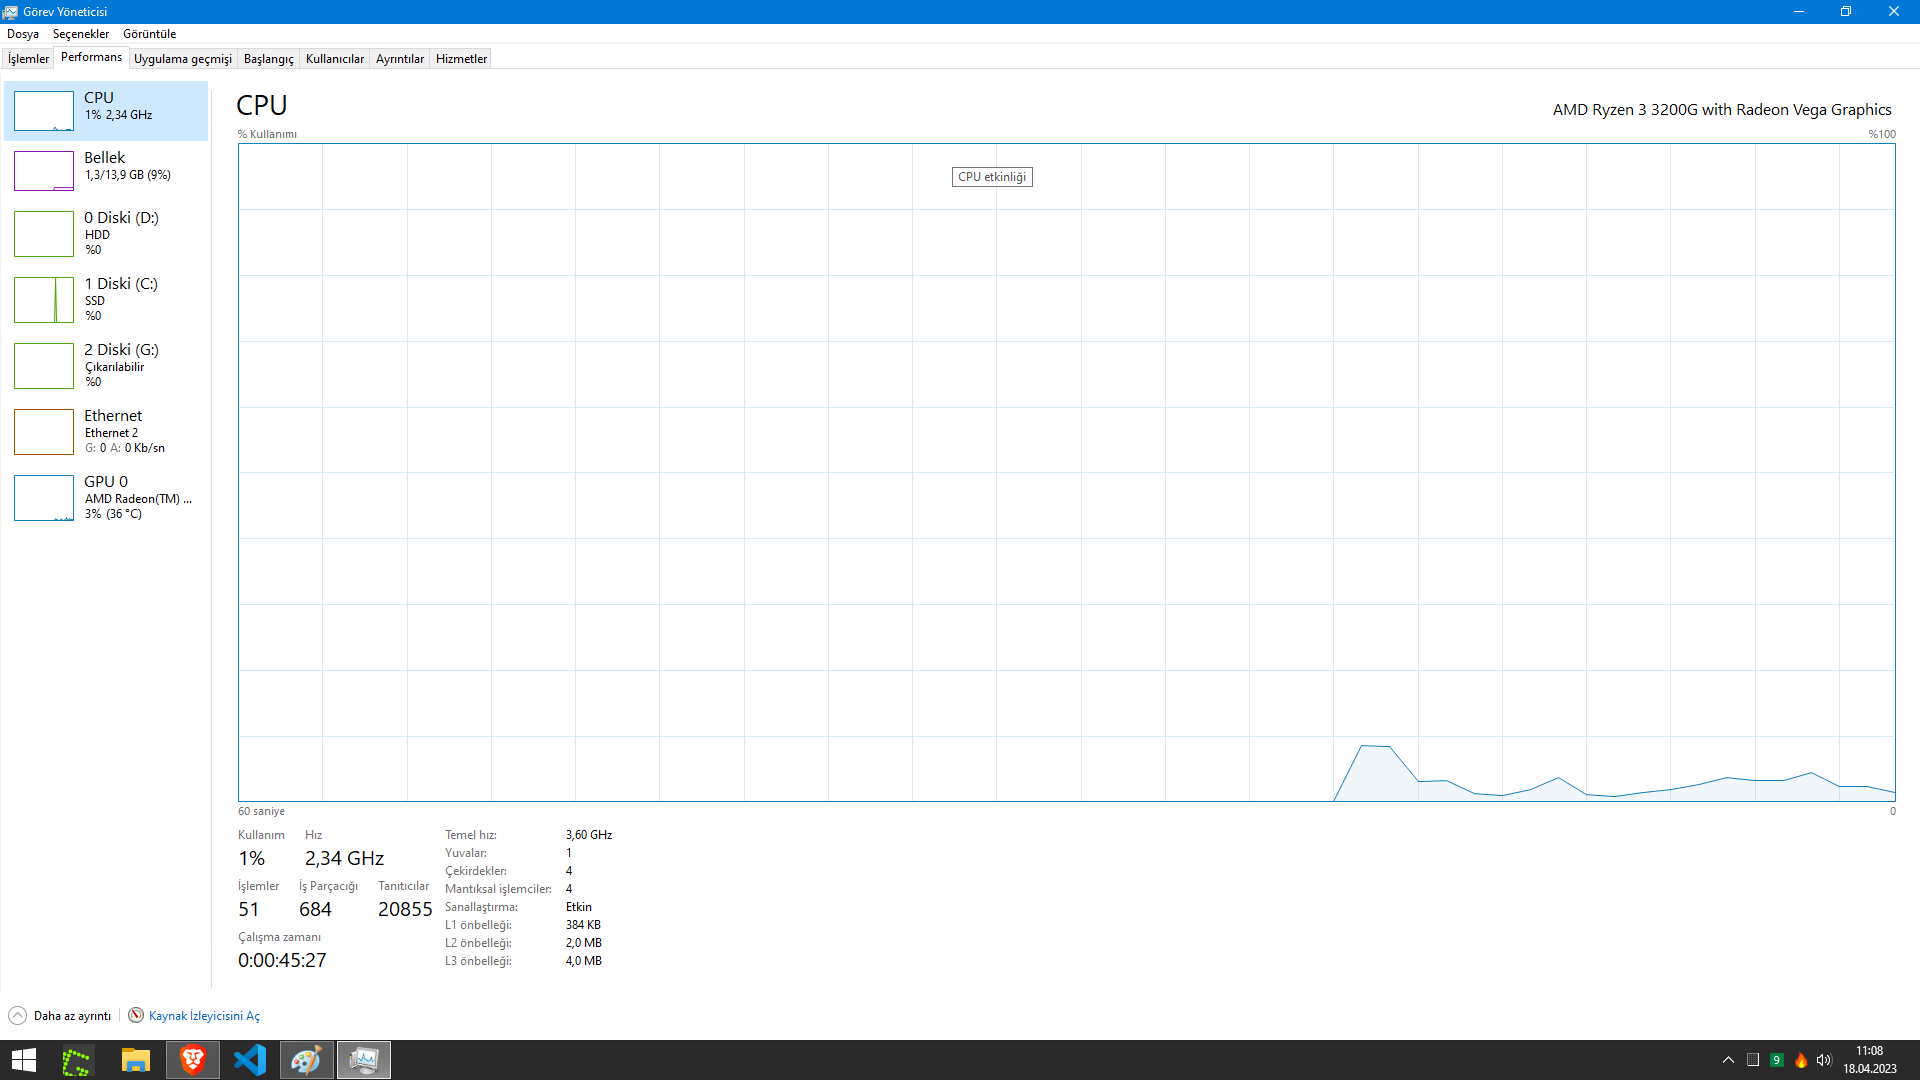Screen dimensions: 1920x1080
Task: Open 1 Diski (C:) SSD performance
Action: tap(106, 299)
